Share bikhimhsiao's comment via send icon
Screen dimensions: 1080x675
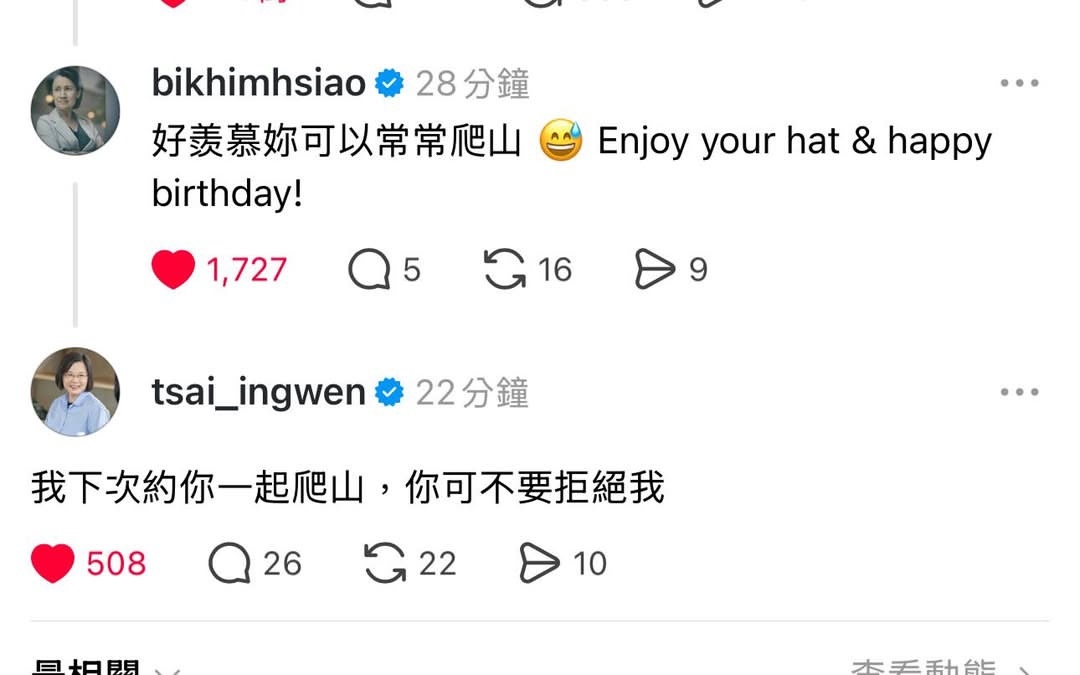coord(654,269)
